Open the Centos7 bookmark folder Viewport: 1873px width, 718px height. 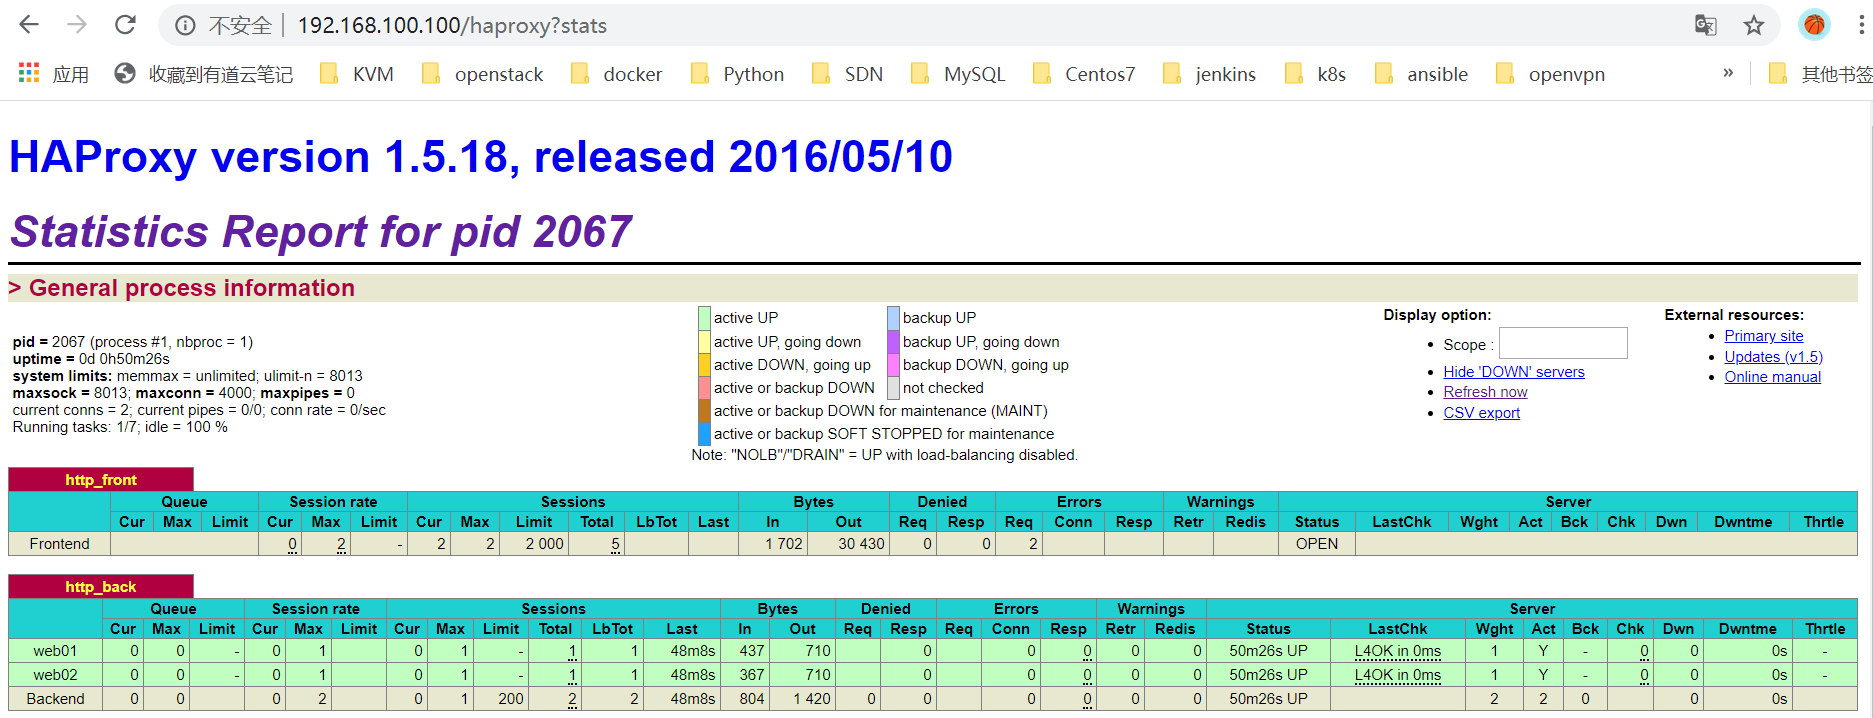pos(1084,74)
